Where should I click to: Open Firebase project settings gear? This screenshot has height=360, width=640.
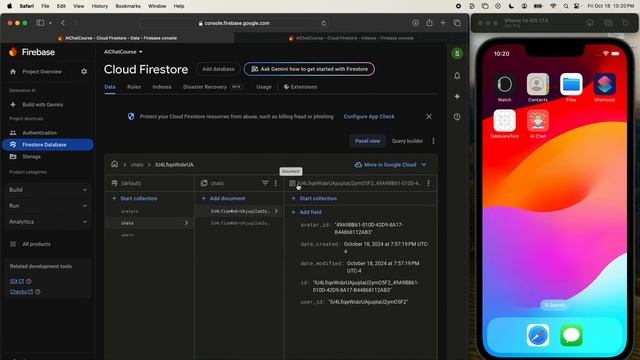[84, 71]
